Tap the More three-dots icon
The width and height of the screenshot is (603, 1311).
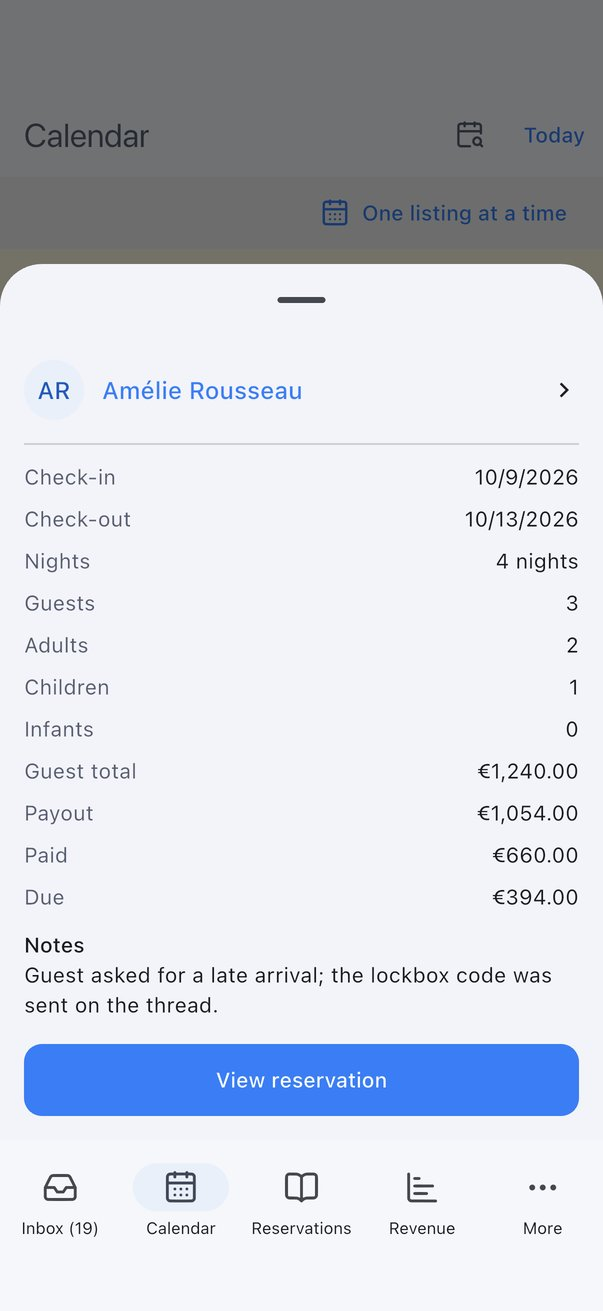pos(542,1188)
